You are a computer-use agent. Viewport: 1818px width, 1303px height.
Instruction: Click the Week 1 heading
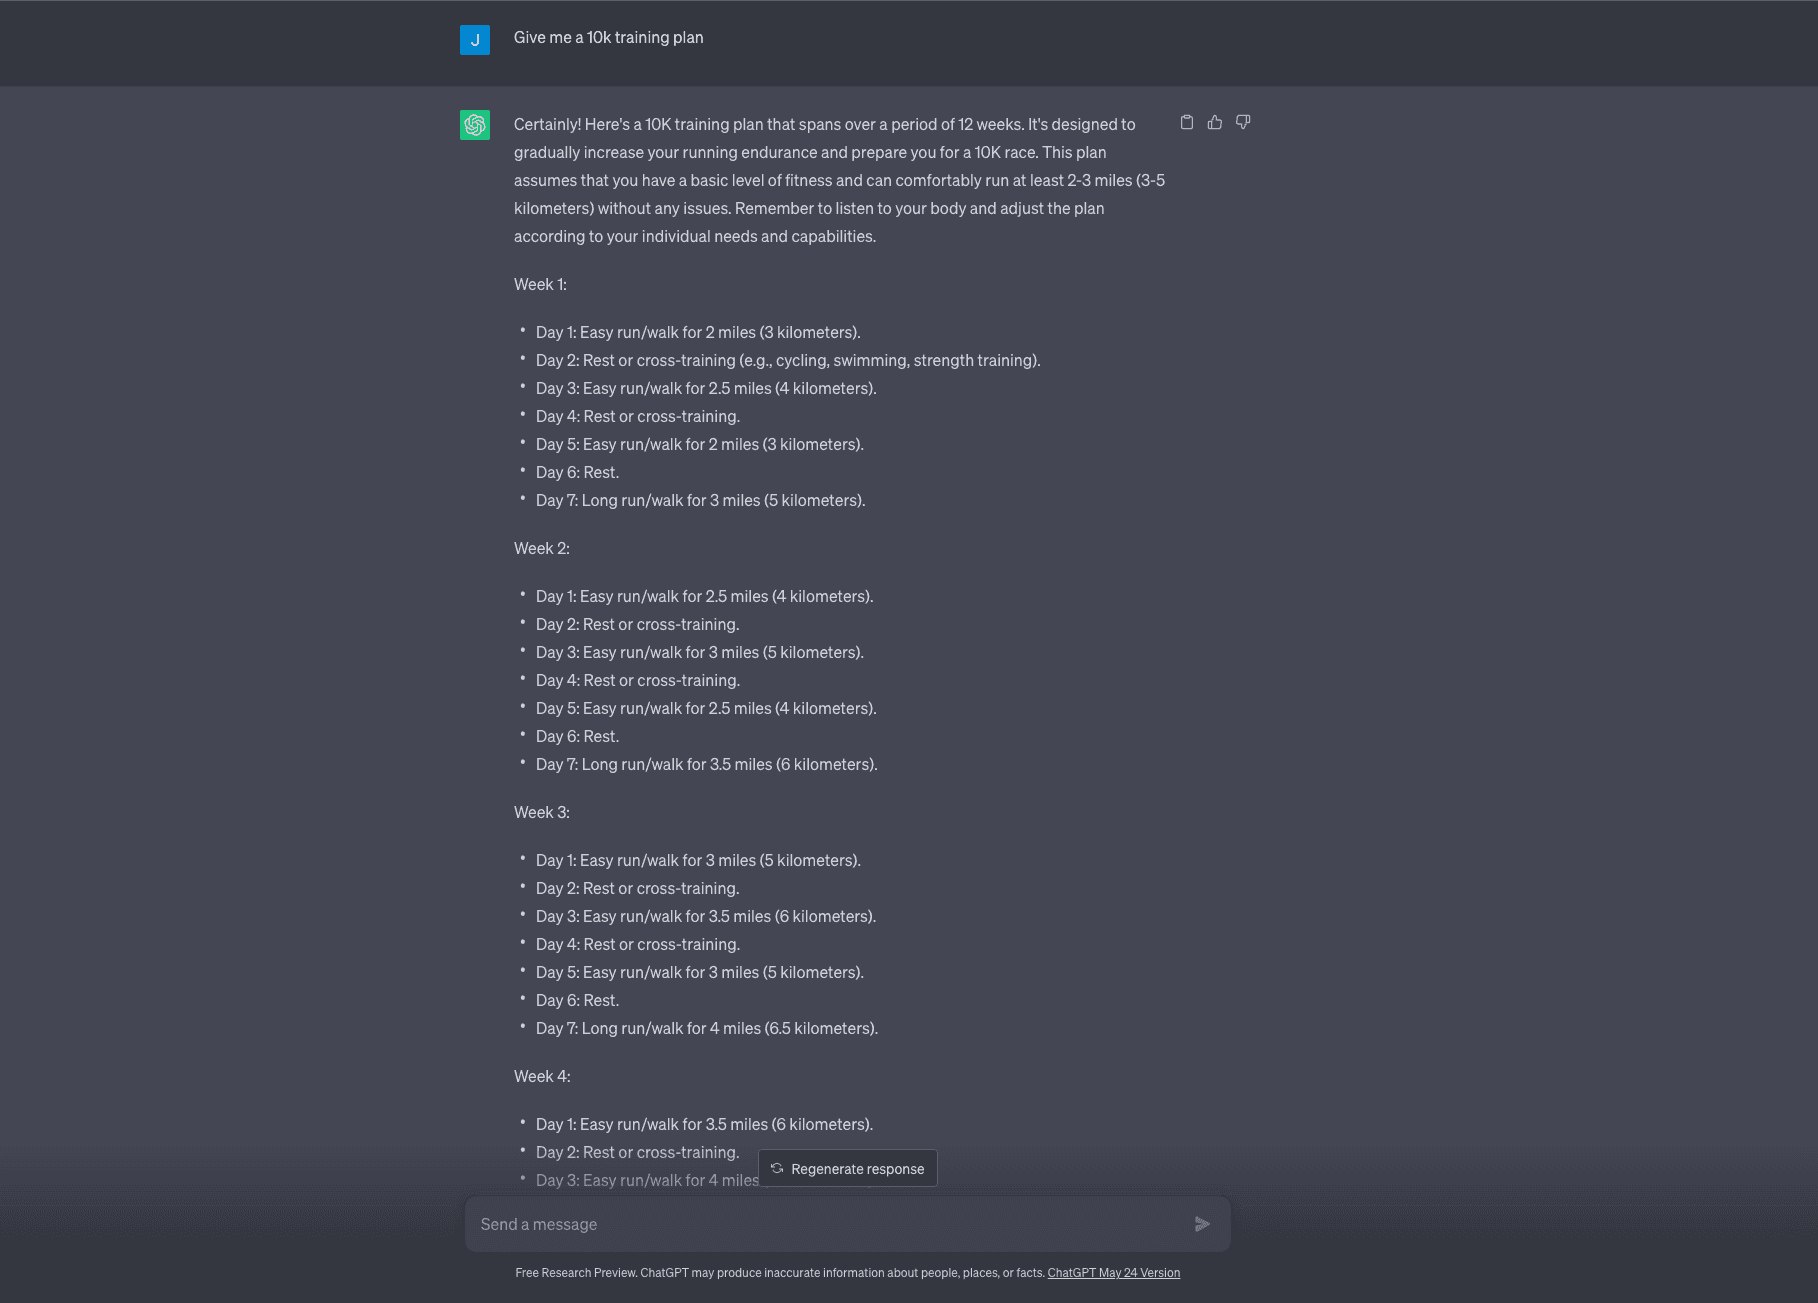point(540,285)
